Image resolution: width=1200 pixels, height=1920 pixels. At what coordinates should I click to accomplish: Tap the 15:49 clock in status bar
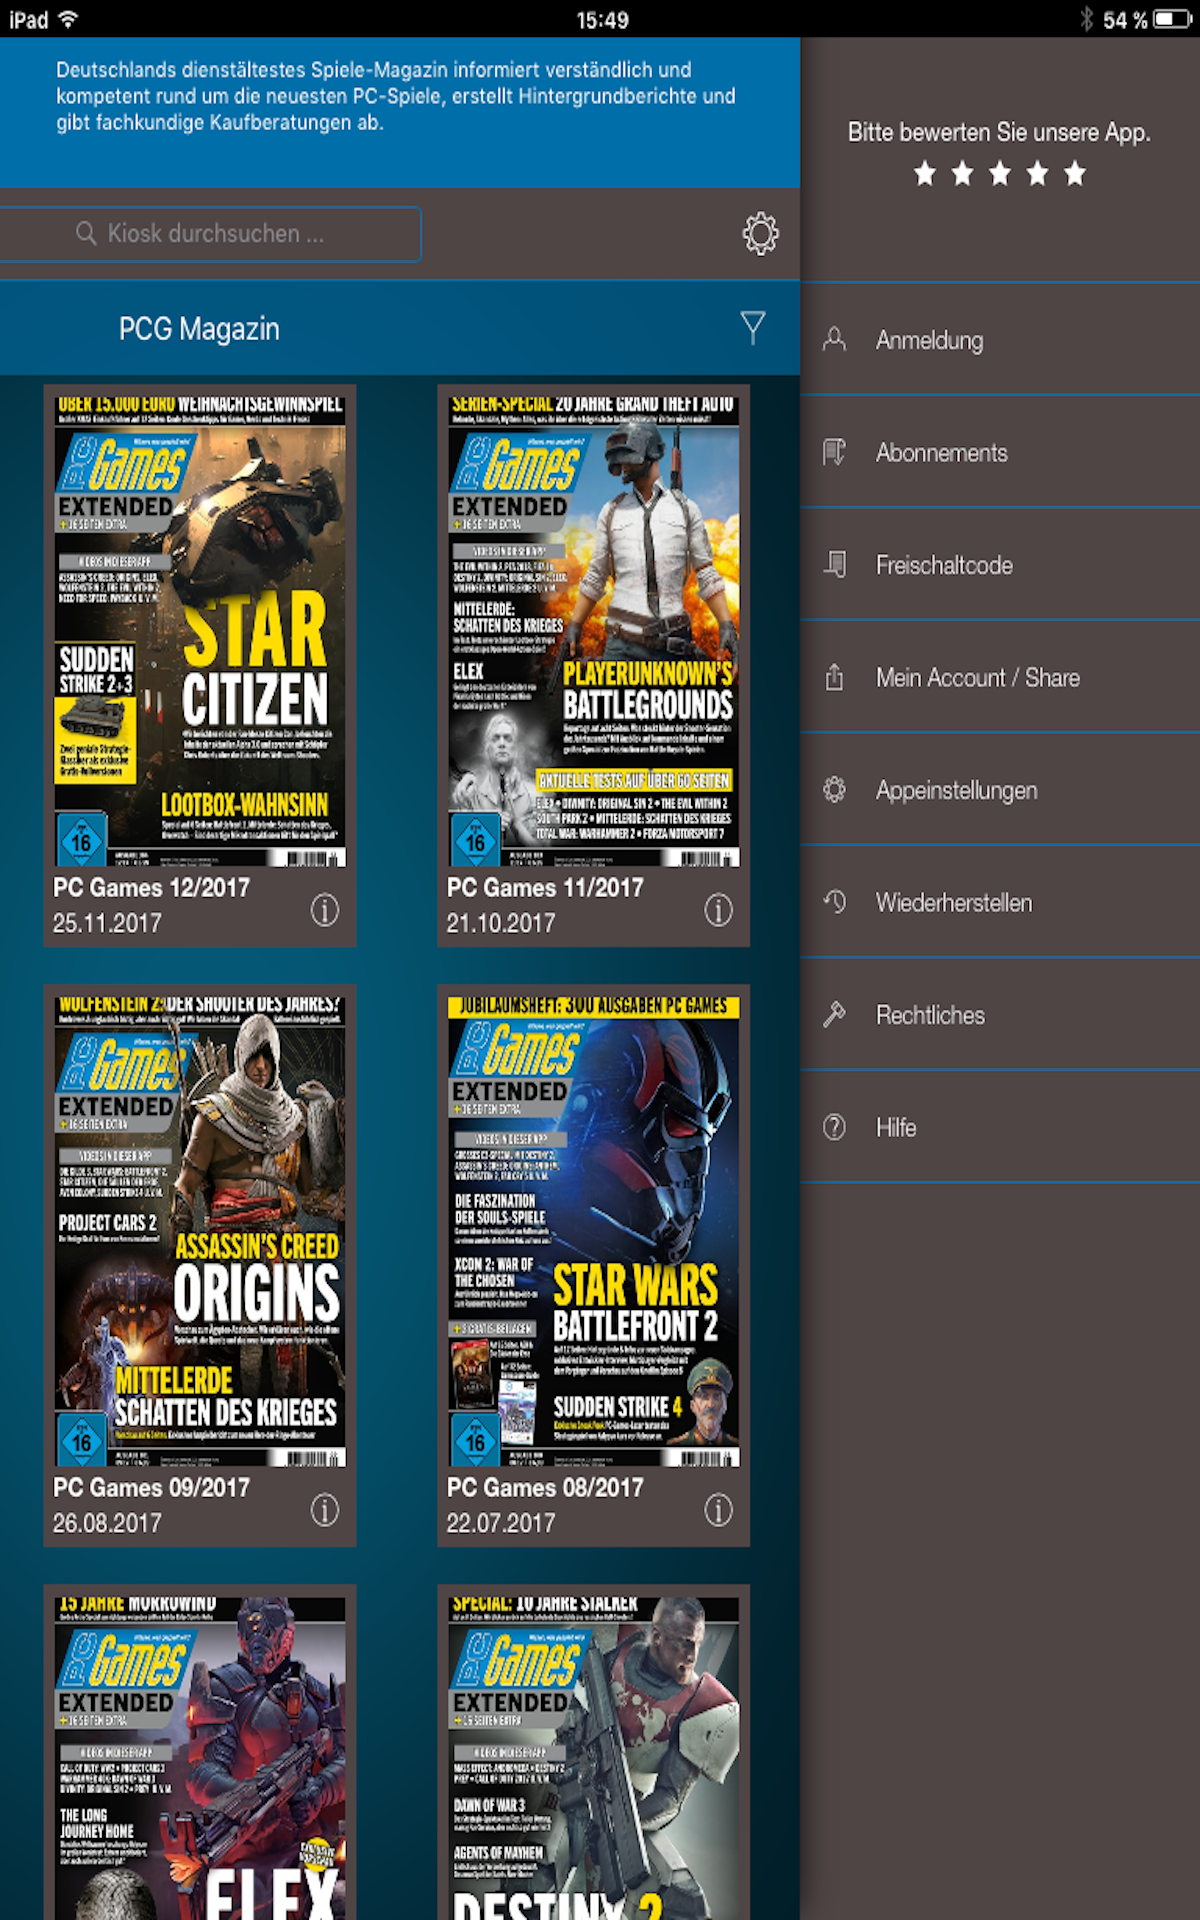(602, 20)
